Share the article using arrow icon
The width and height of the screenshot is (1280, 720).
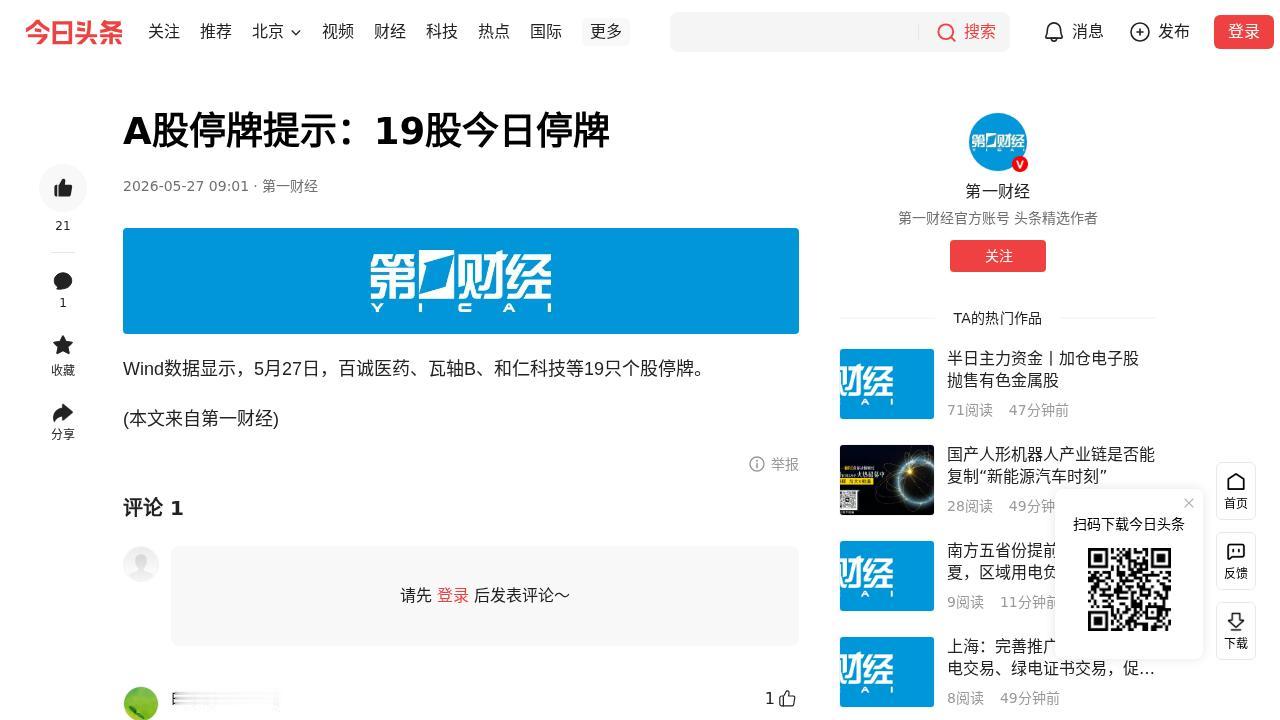63,412
